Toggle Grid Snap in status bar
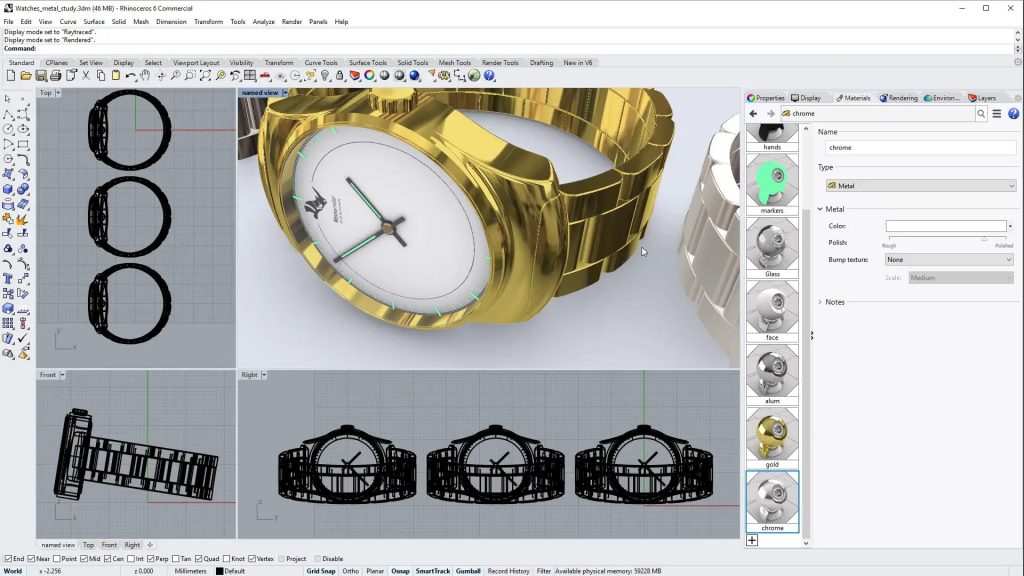Image resolution: width=1024 pixels, height=576 pixels. pos(320,571)
